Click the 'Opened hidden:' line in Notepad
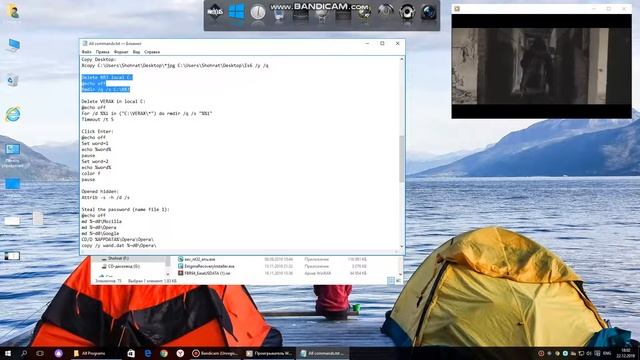640x360 pixels. click(100, 191)
